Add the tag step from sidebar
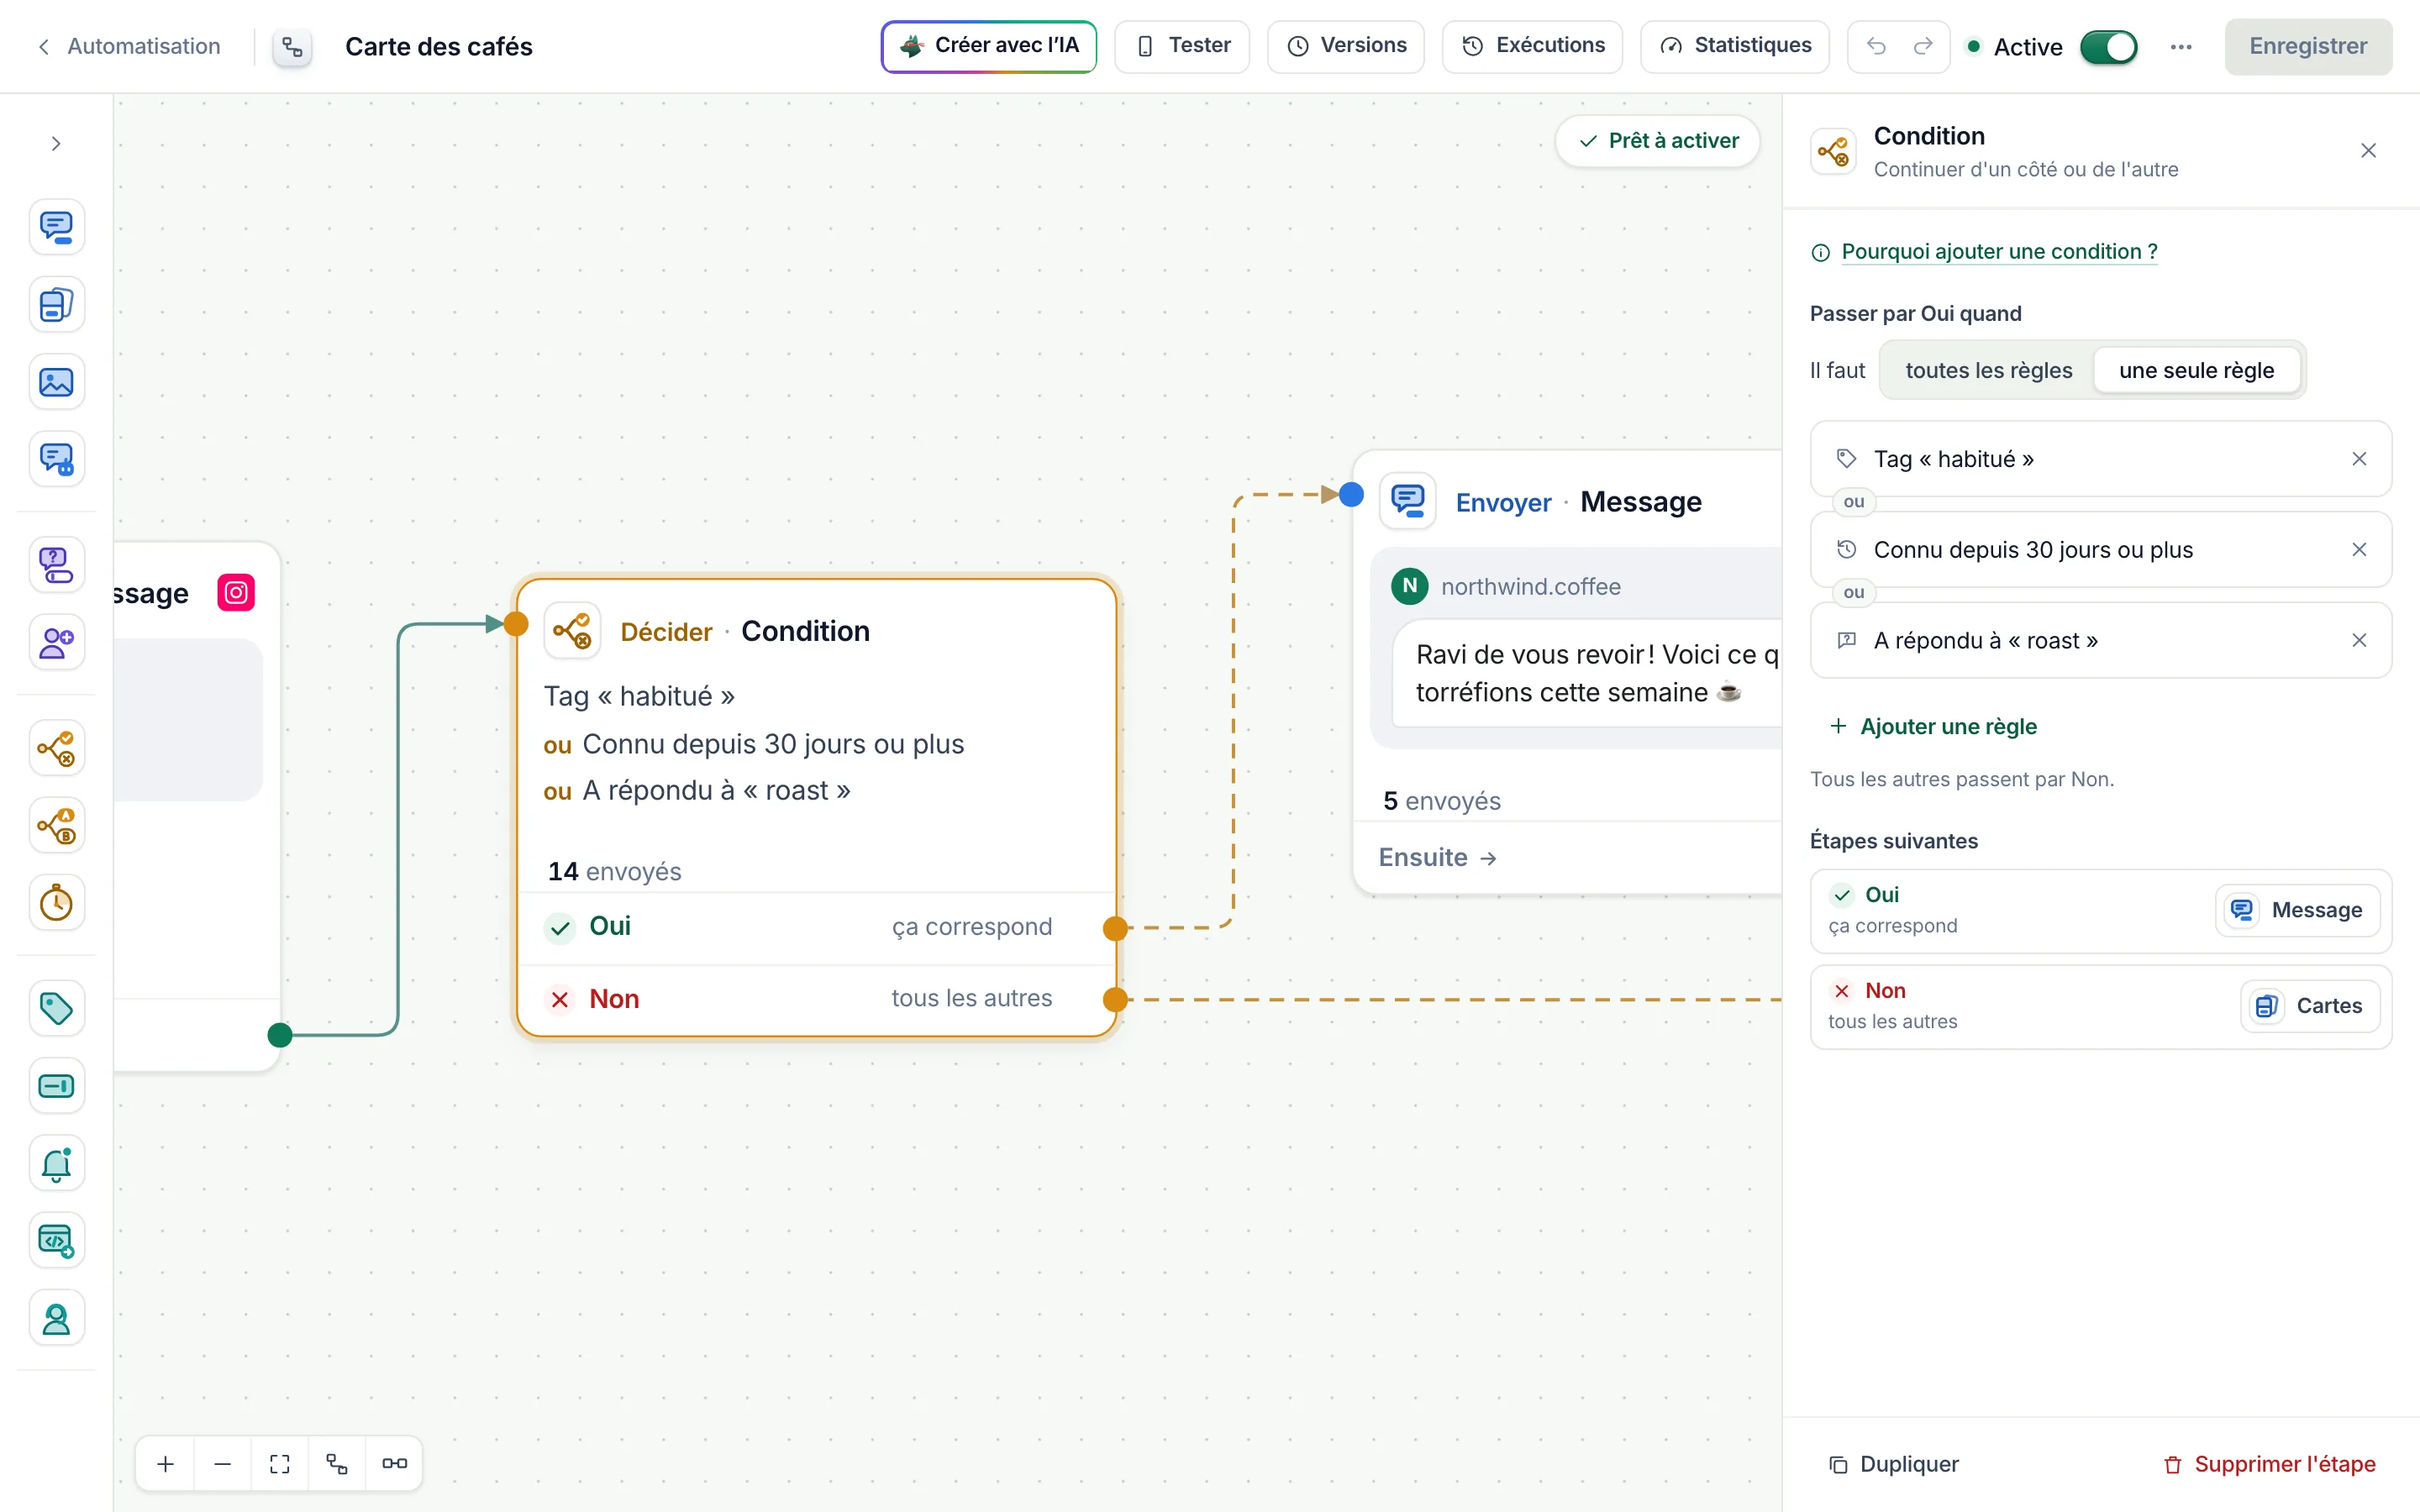Screen dimensions: 2420x1512 56,1008
